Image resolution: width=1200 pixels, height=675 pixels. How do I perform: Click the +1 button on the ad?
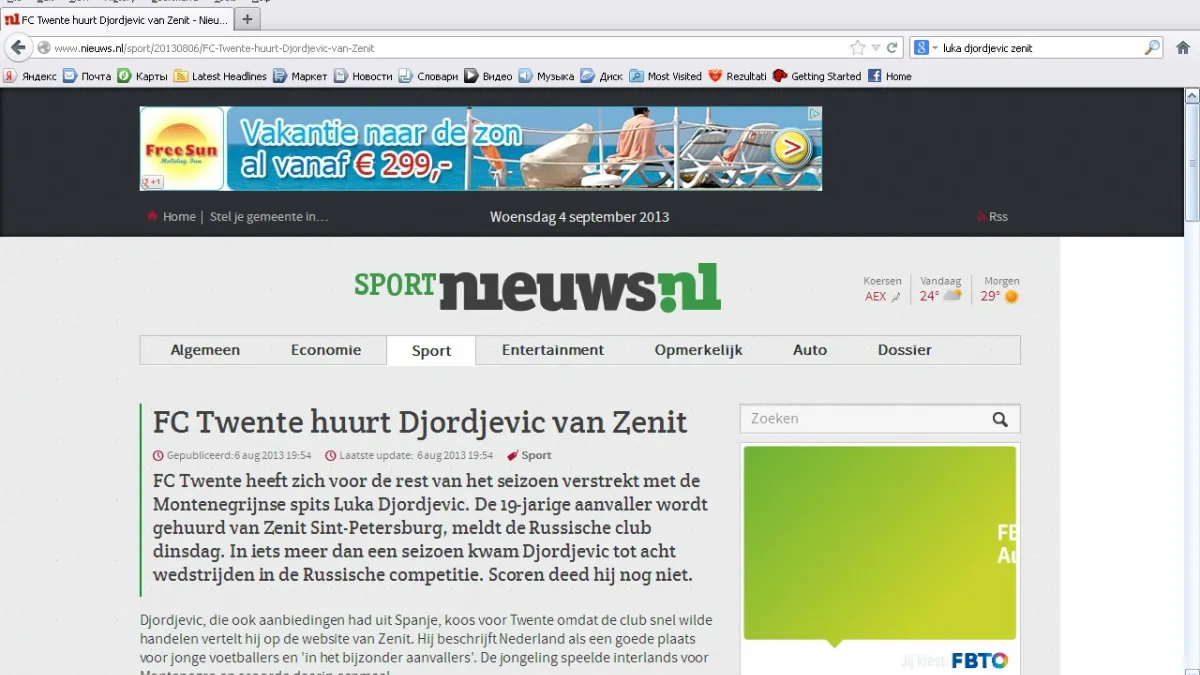(x=152, y=181)
